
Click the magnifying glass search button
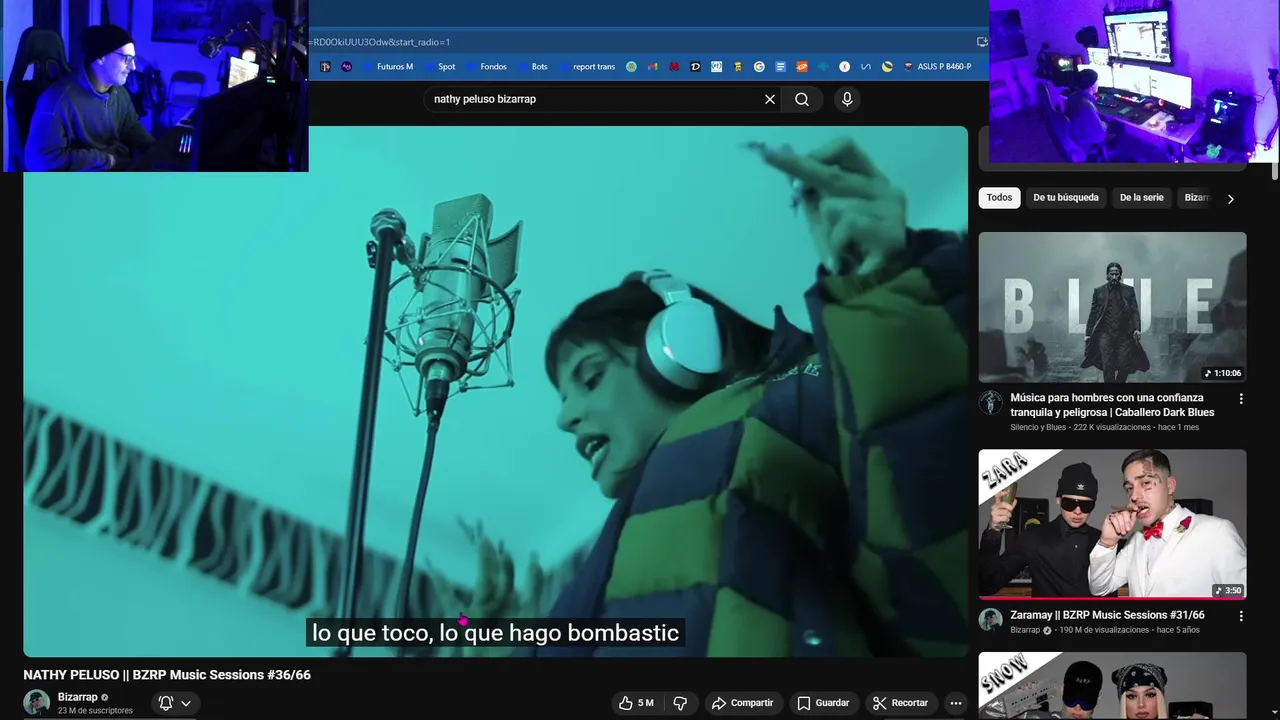point(802,99)
